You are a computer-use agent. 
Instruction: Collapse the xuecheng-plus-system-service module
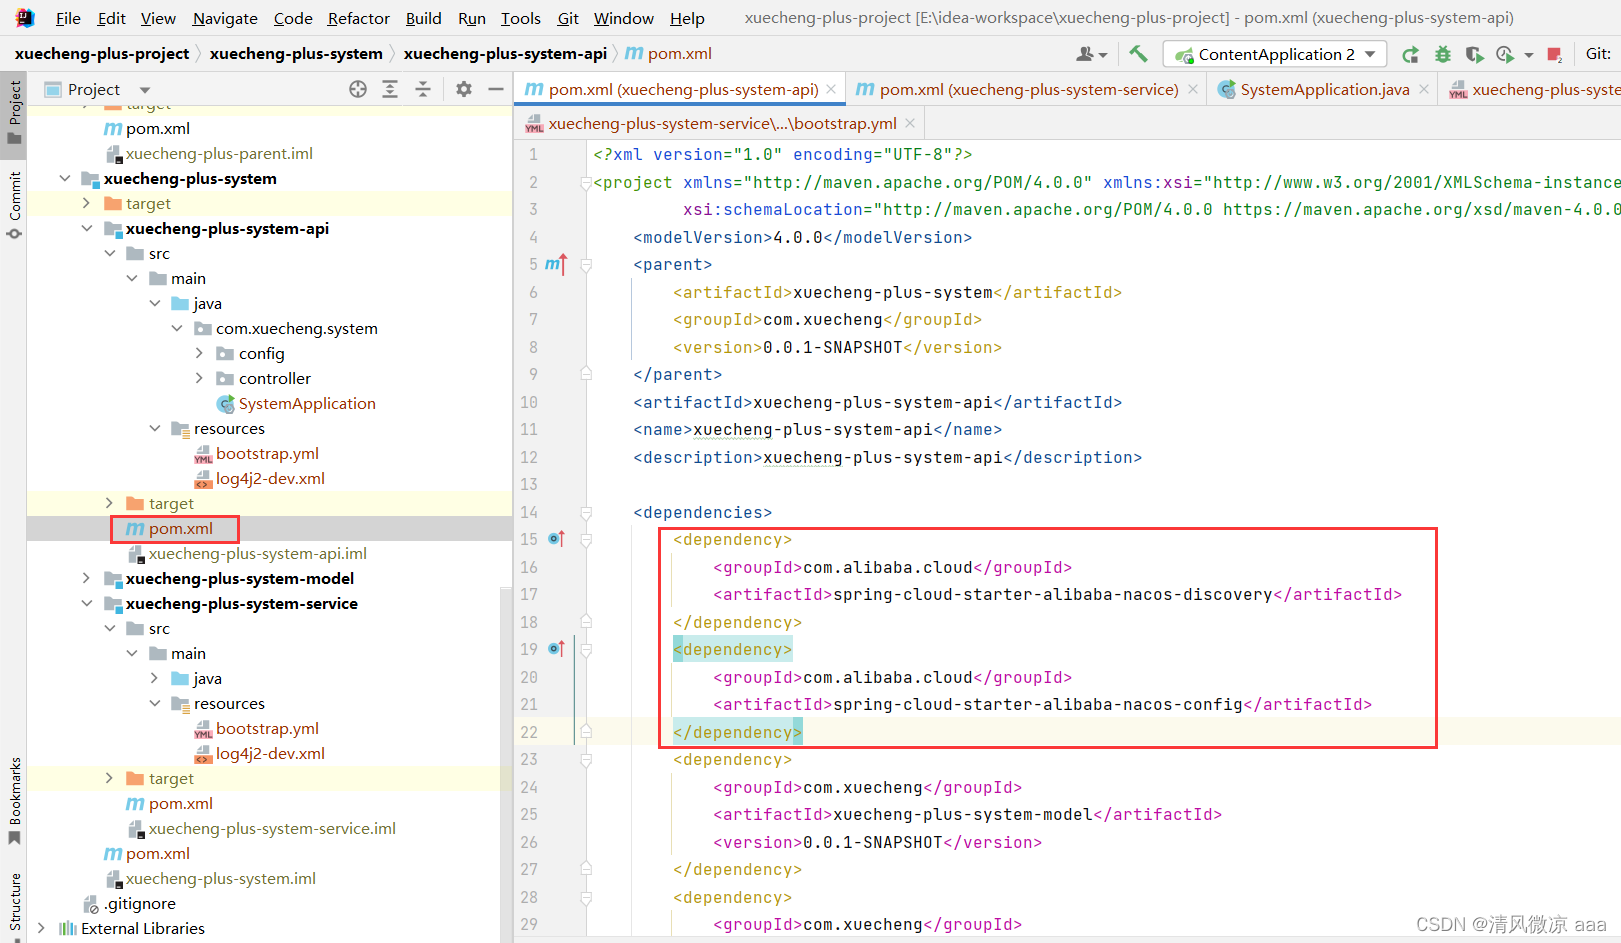pyautogui.click(x=87, y=603)
